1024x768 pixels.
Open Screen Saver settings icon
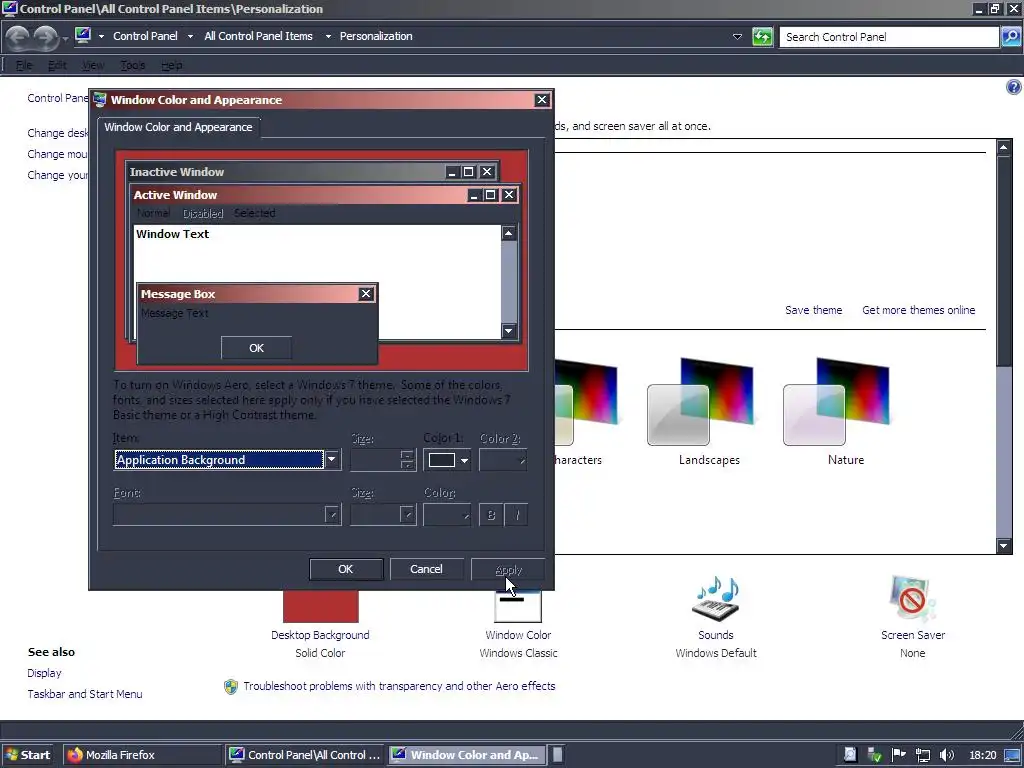pos(912,599)
